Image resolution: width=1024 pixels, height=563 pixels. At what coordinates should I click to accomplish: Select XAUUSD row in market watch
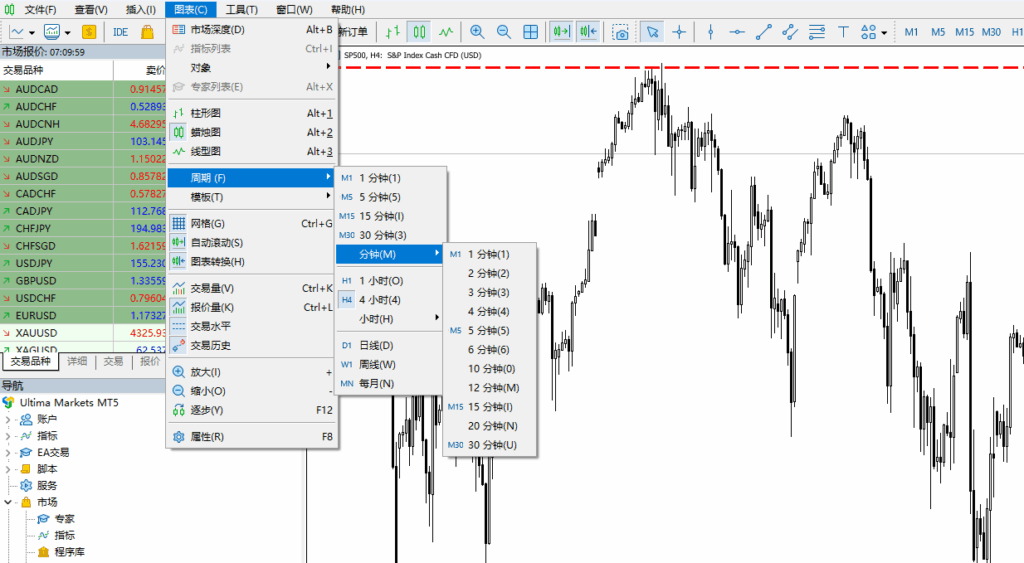coord(83,332)
